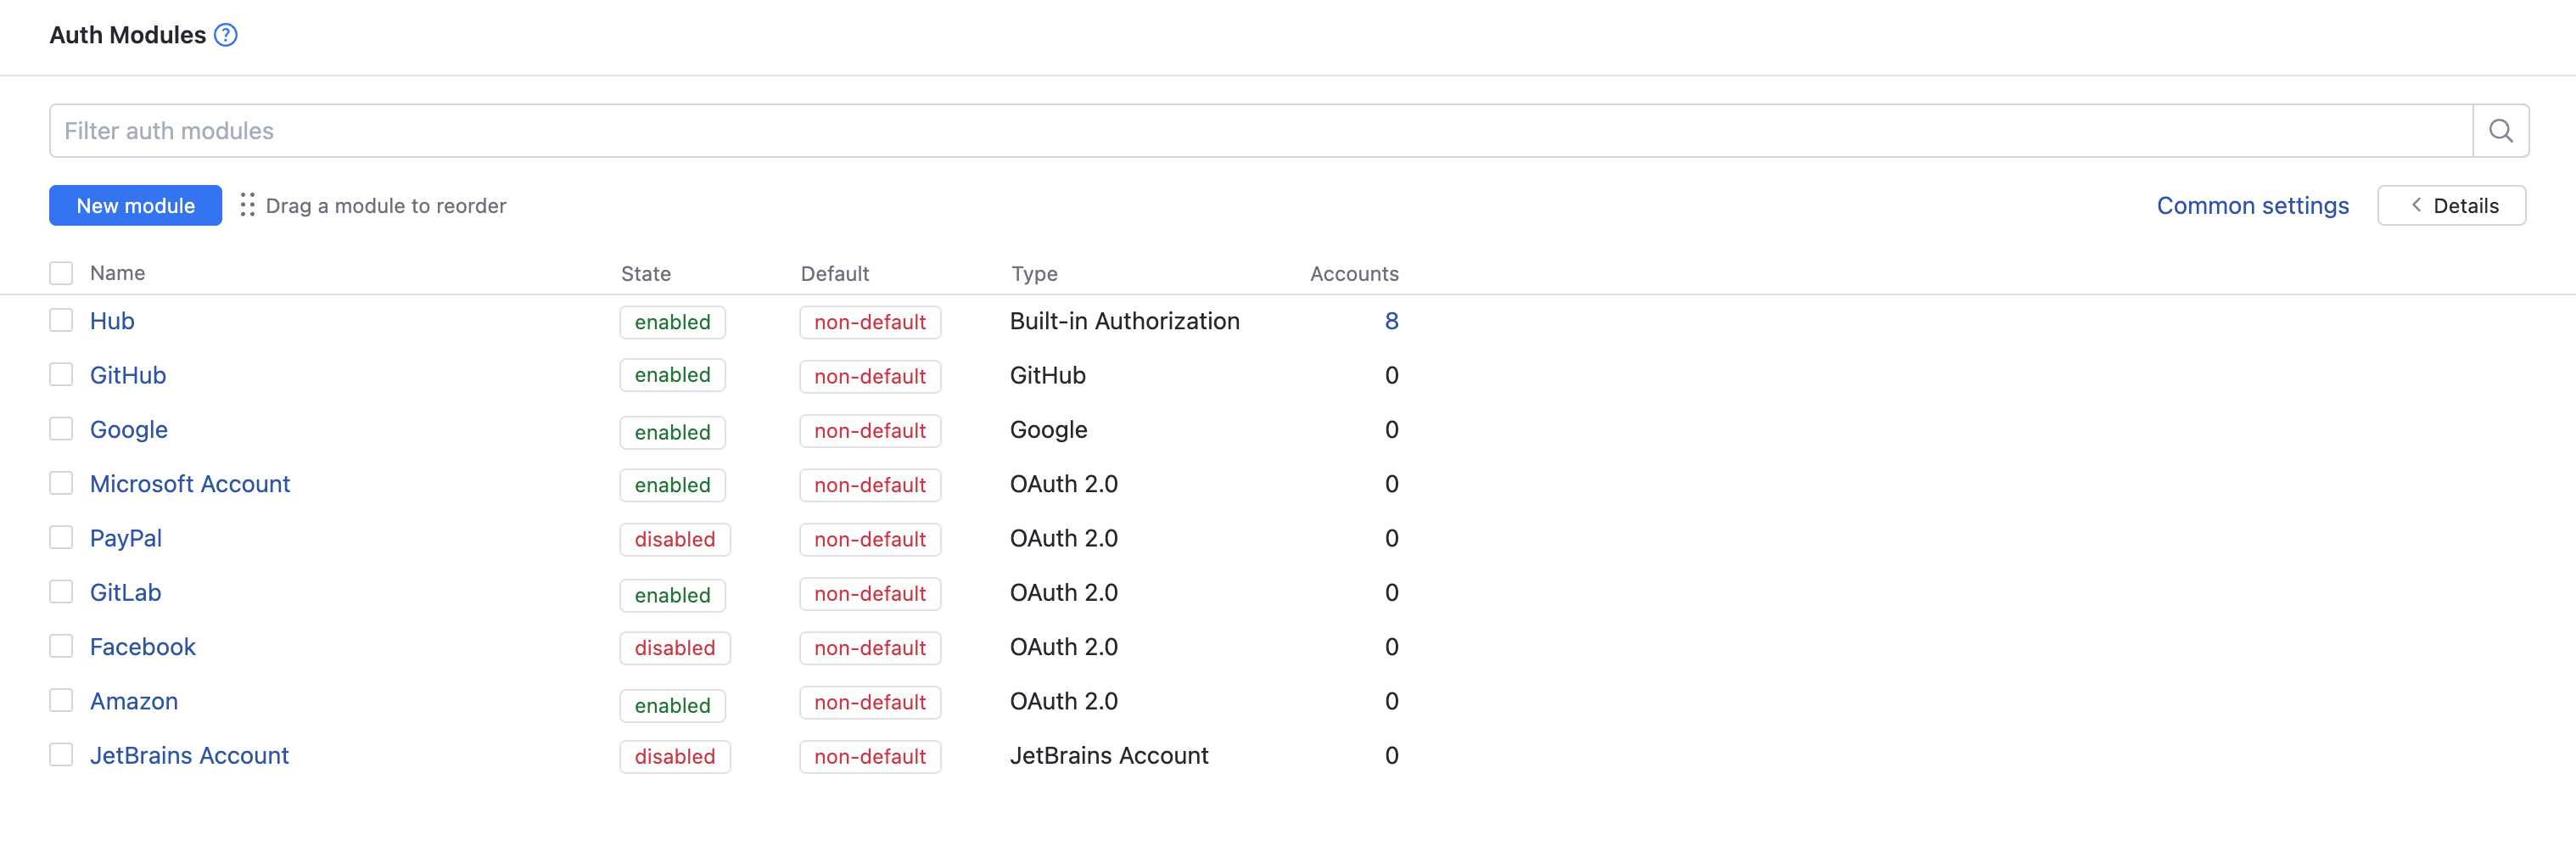Click the New module button
2576x852 pixels.
[x=135, y=205]
